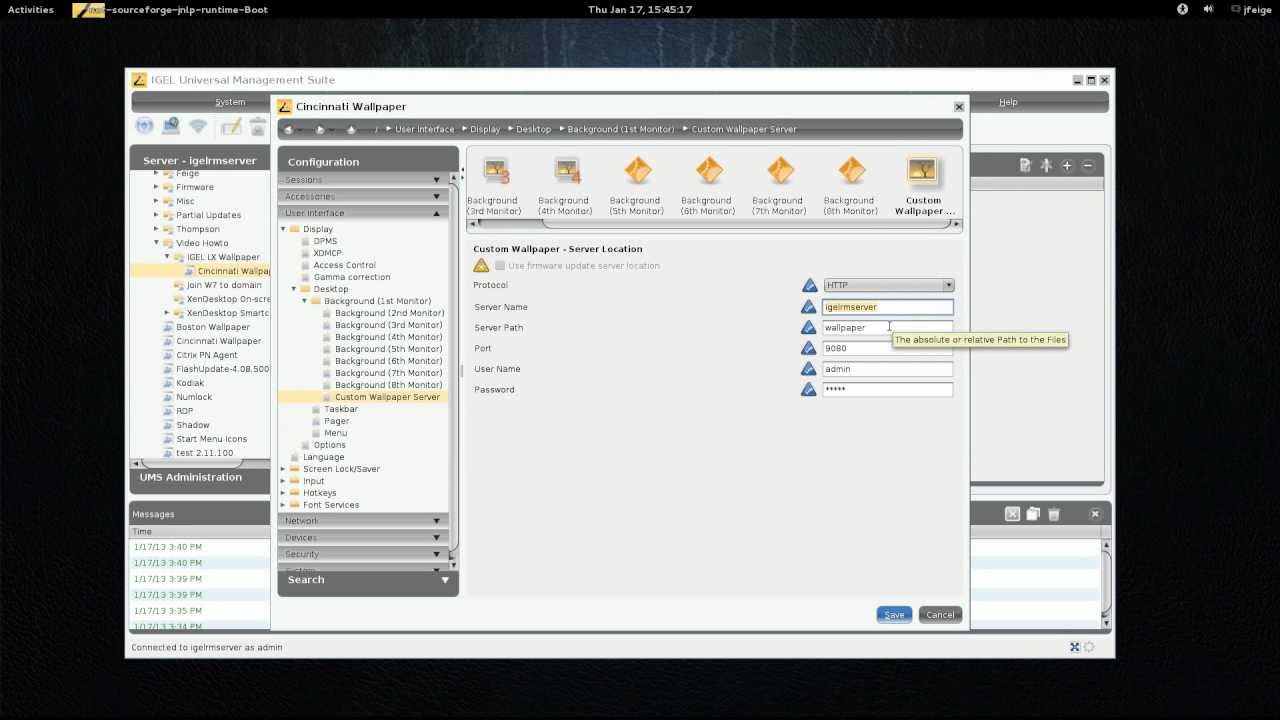Image resolution: width=1280 pixels, height=720 pixels.
Task: Open Background (7th Monitor) icon in strip
Action: [780, 172]
